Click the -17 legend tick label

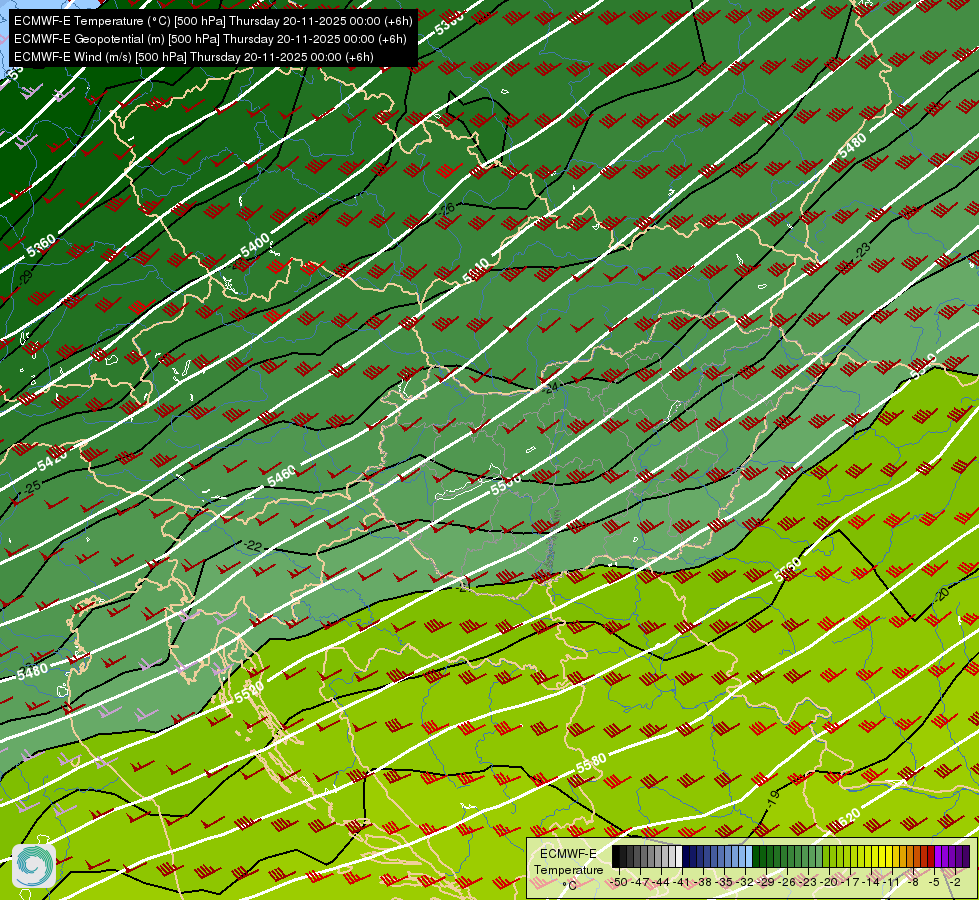[x=850, y=882]
